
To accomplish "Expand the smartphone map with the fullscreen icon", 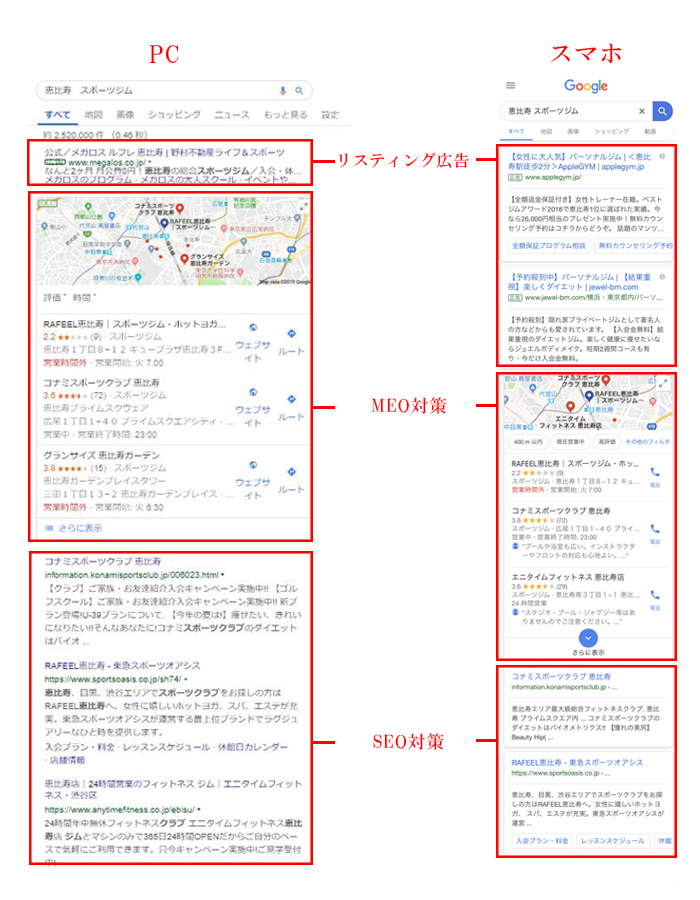I will [663, 383].
